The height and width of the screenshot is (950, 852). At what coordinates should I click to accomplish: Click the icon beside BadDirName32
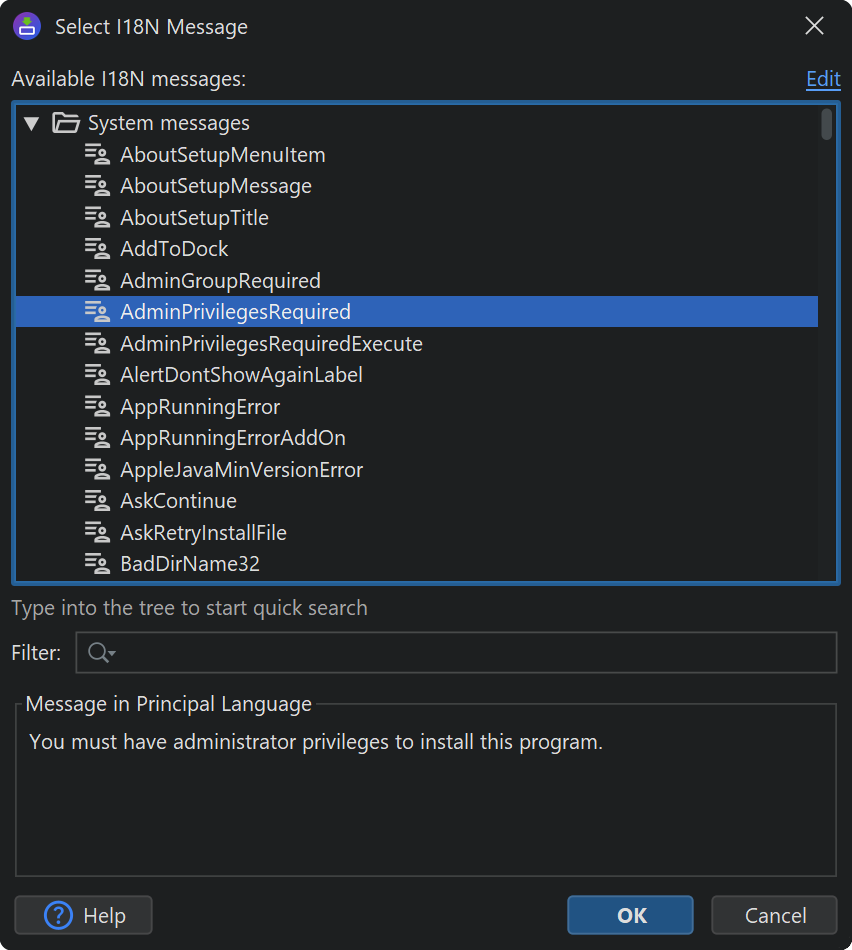97,563
